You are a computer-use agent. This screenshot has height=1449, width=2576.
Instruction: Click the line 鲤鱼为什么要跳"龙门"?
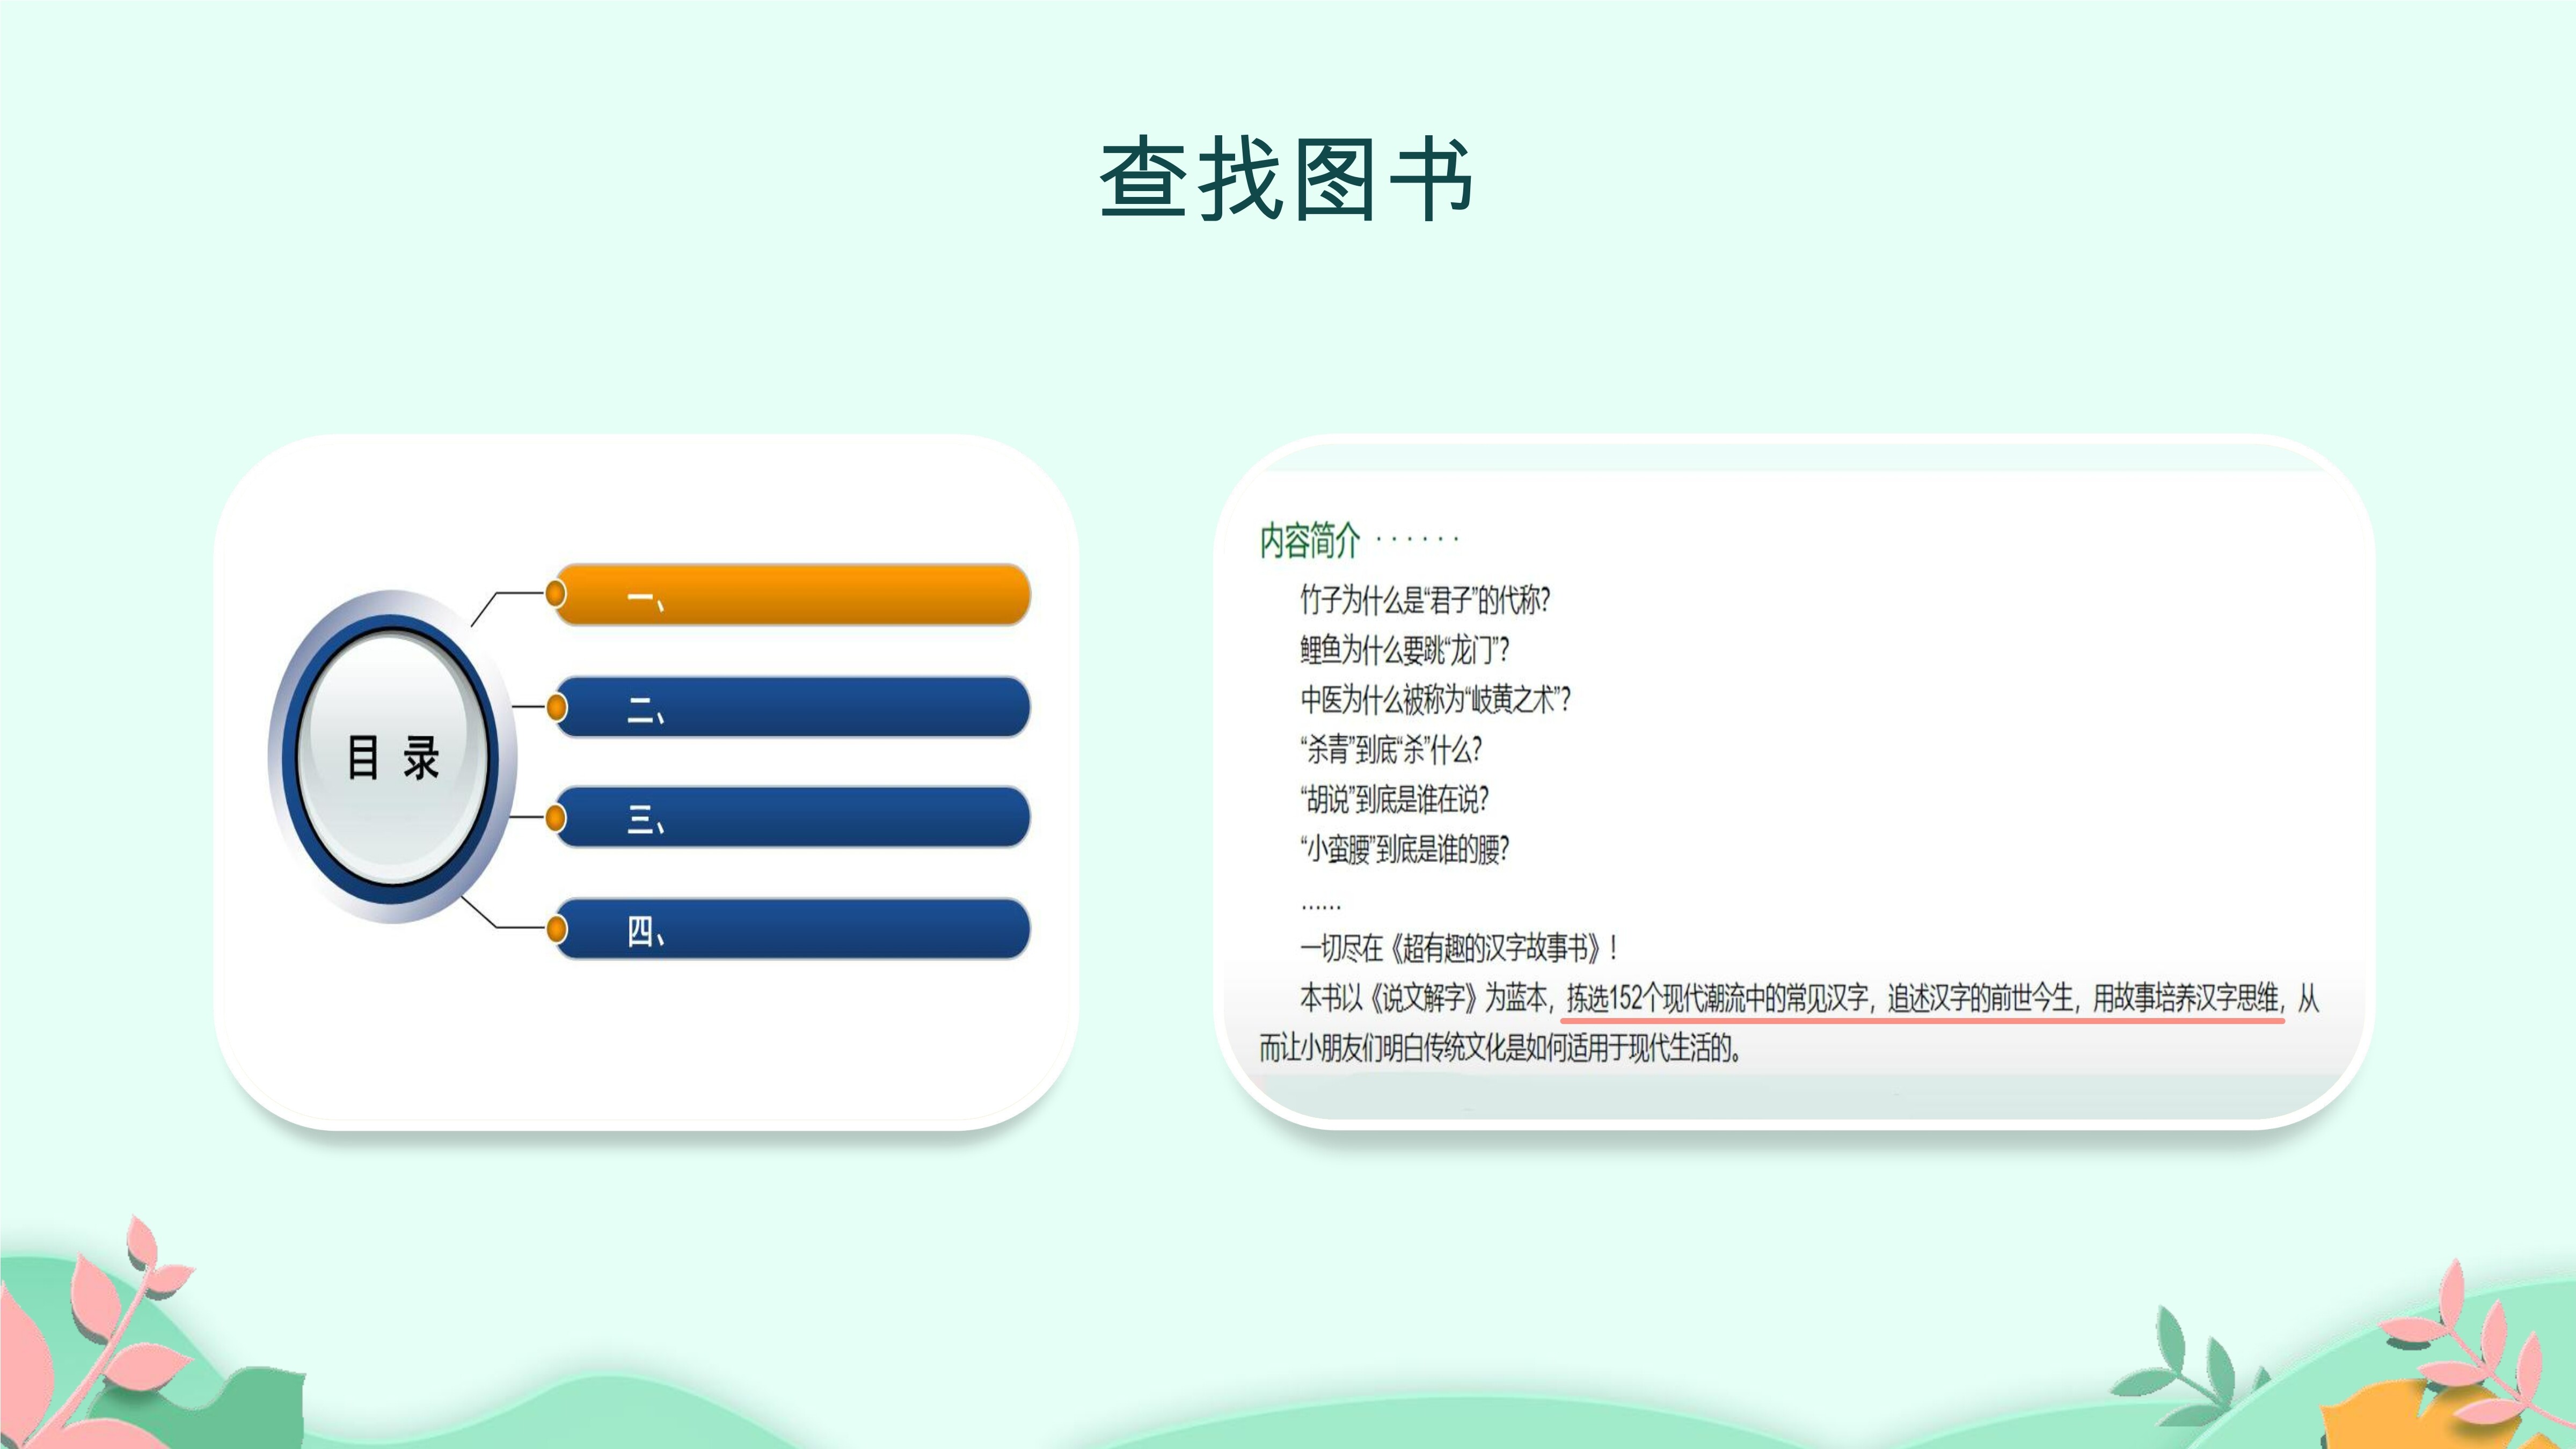[1404, 650]
